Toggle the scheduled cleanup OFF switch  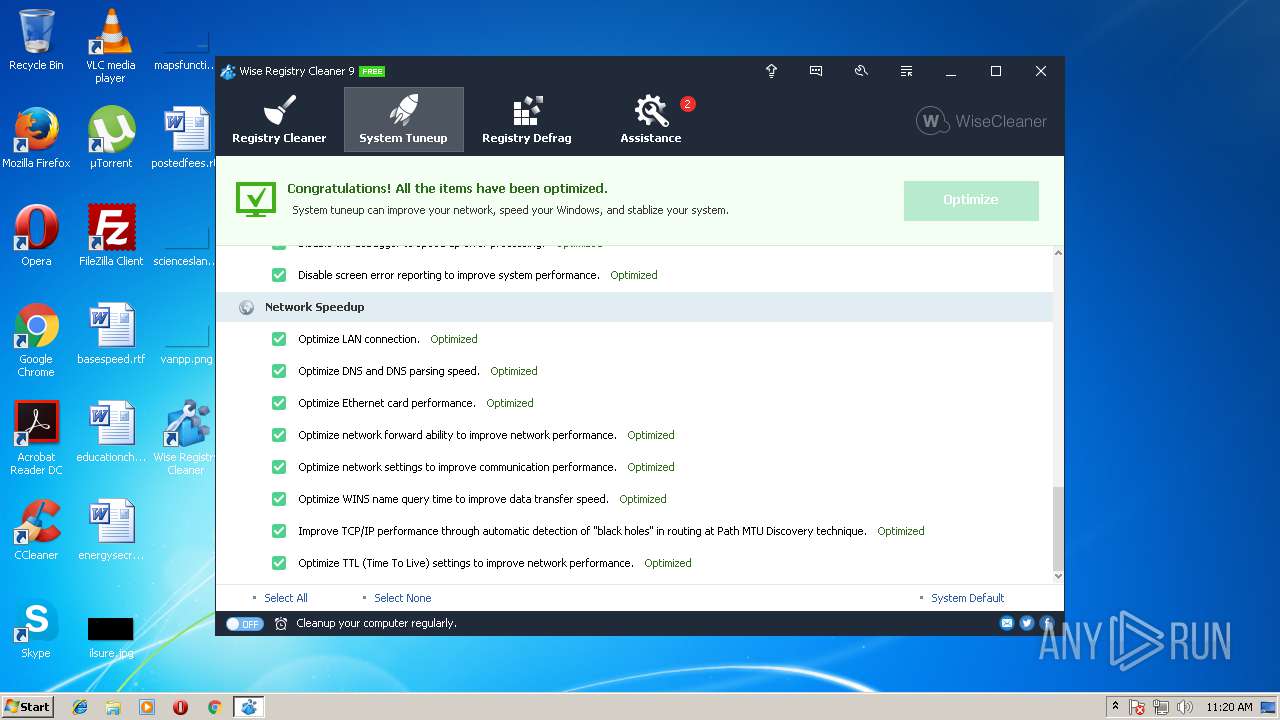point(244,624)
